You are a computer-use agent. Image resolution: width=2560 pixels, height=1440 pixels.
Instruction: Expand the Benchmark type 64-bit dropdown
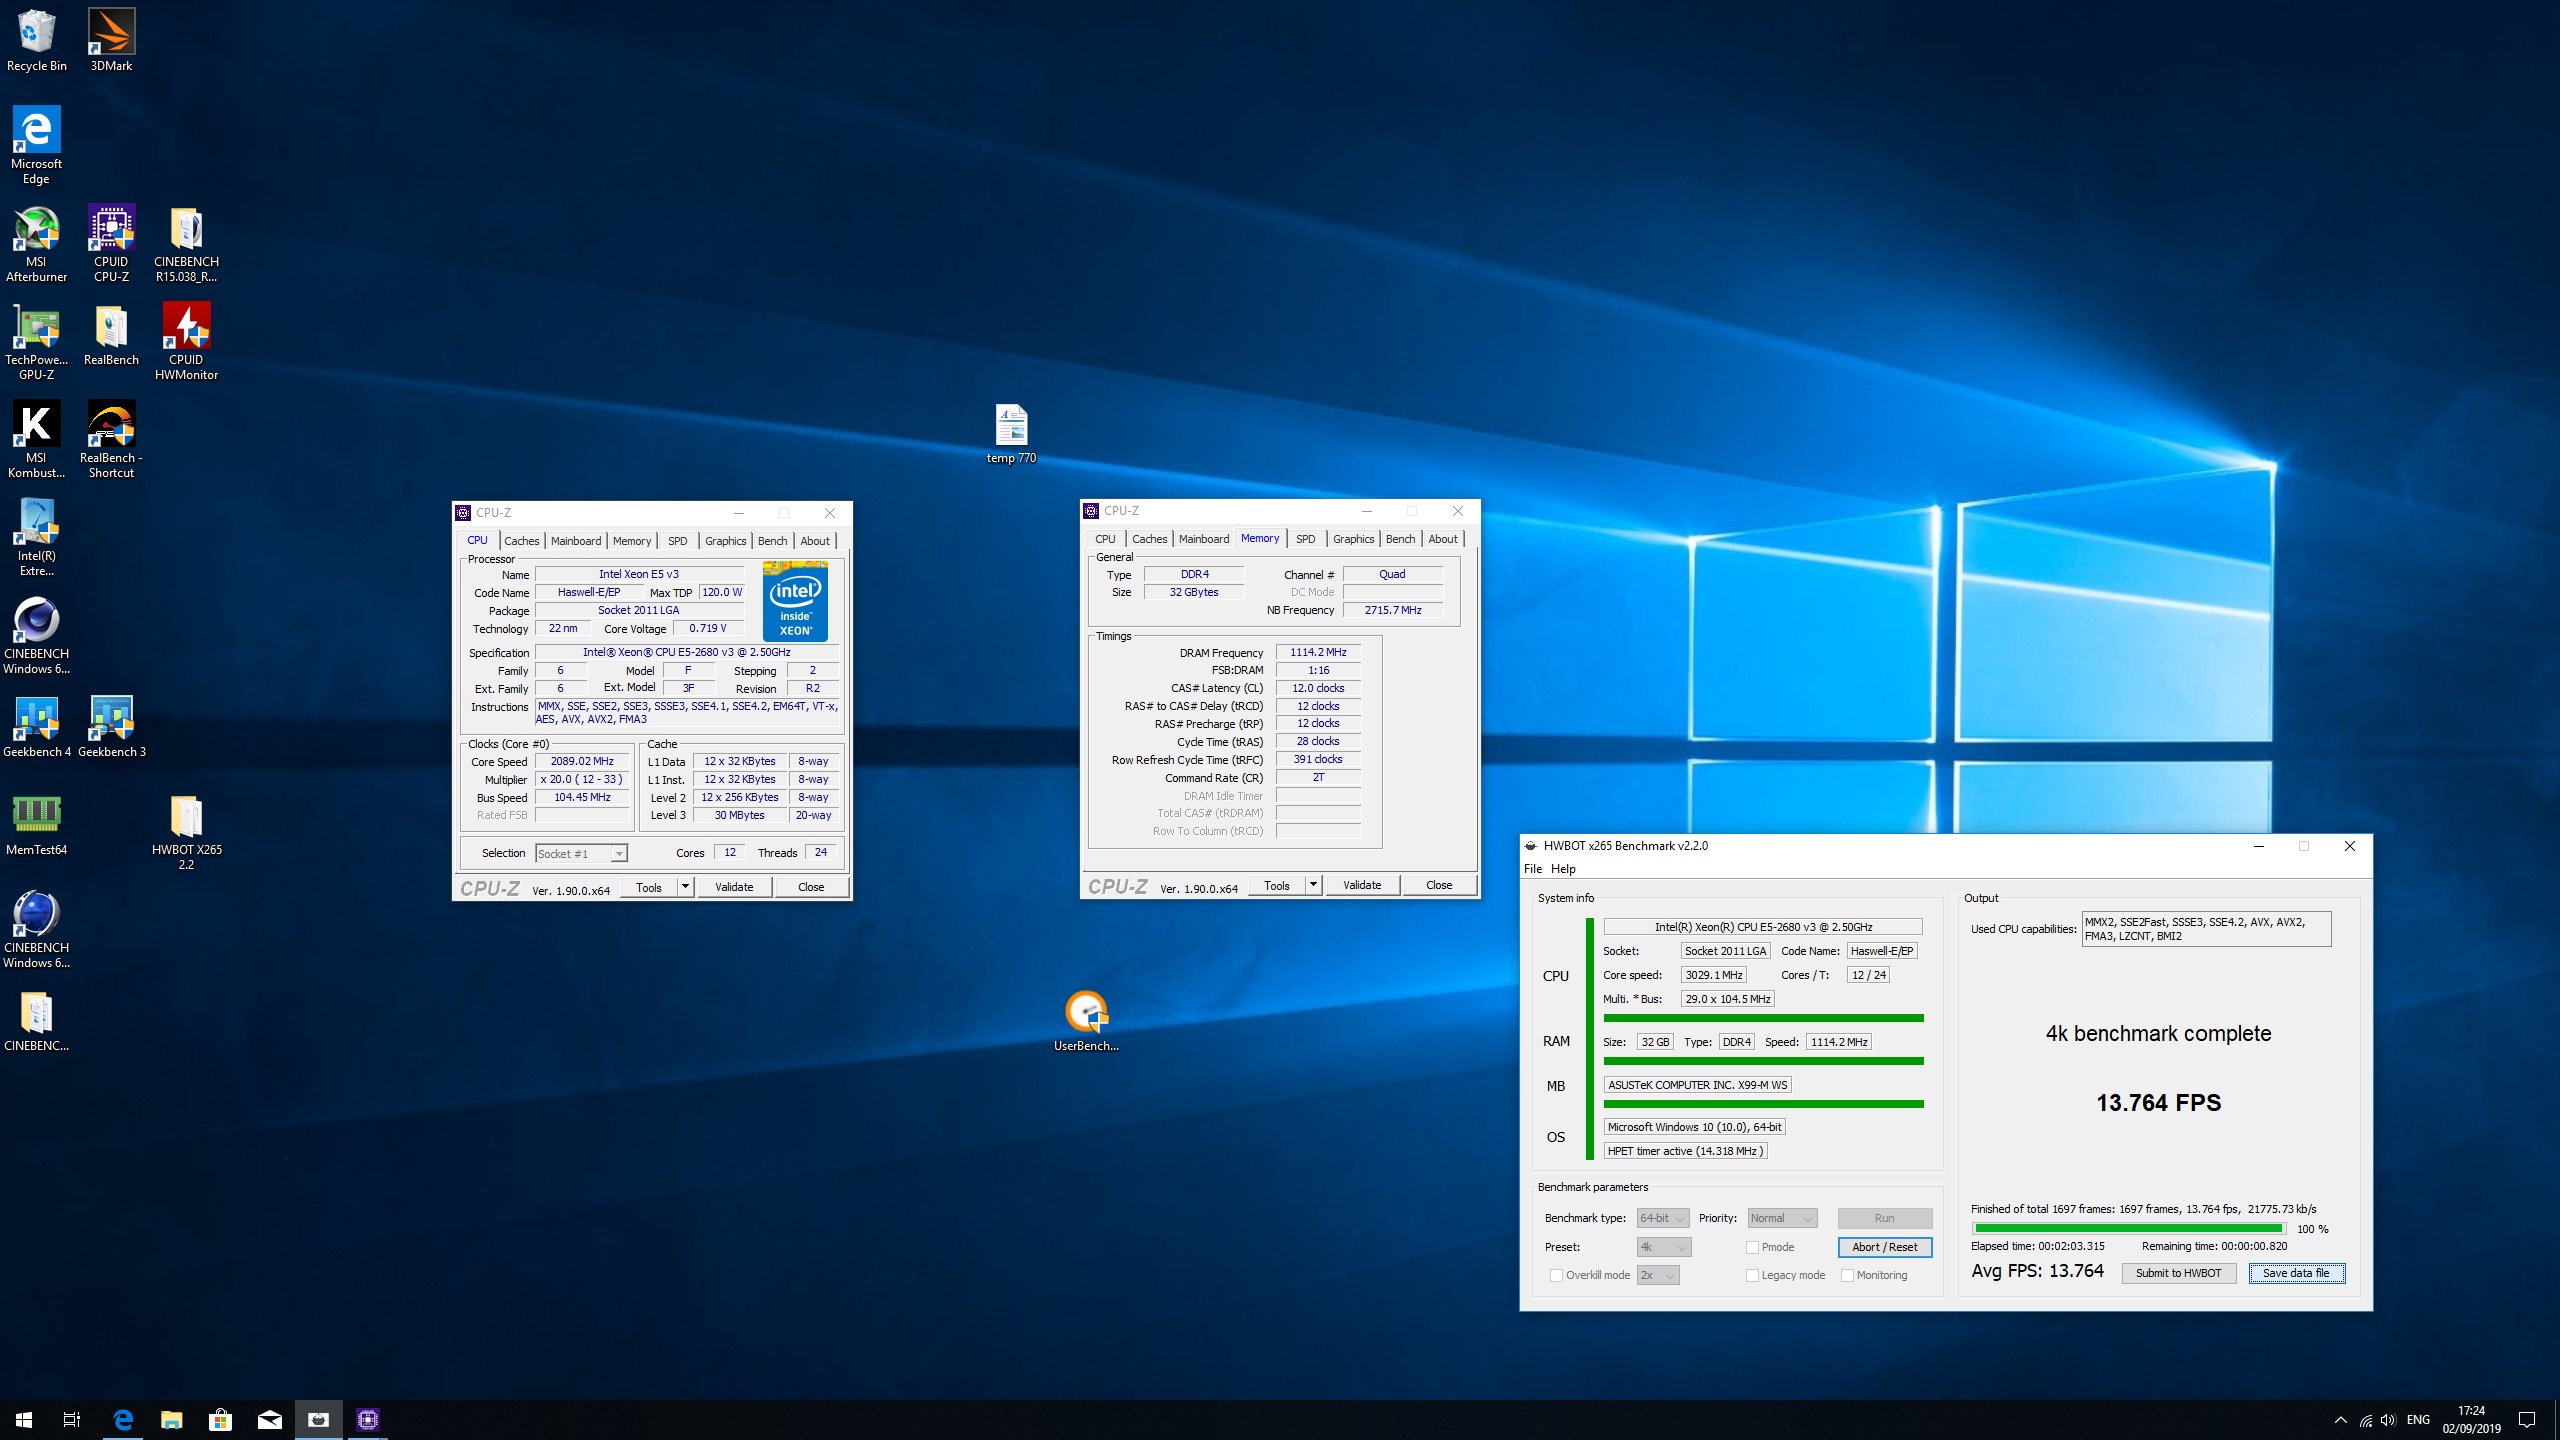pos(1663,1218)
